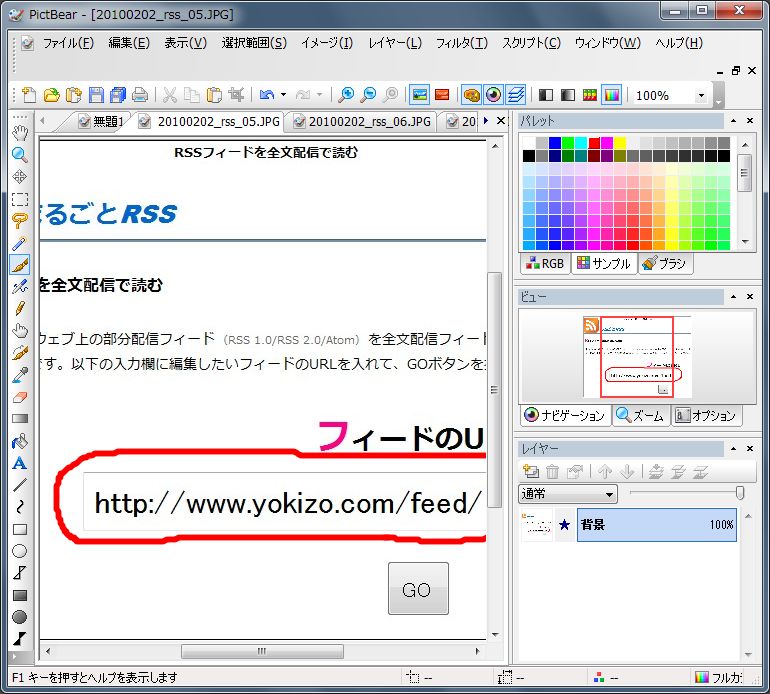Screen dimensions: 770x694
Task: Click the canvas horizontal scrollbar thumb
Action: 262,651
